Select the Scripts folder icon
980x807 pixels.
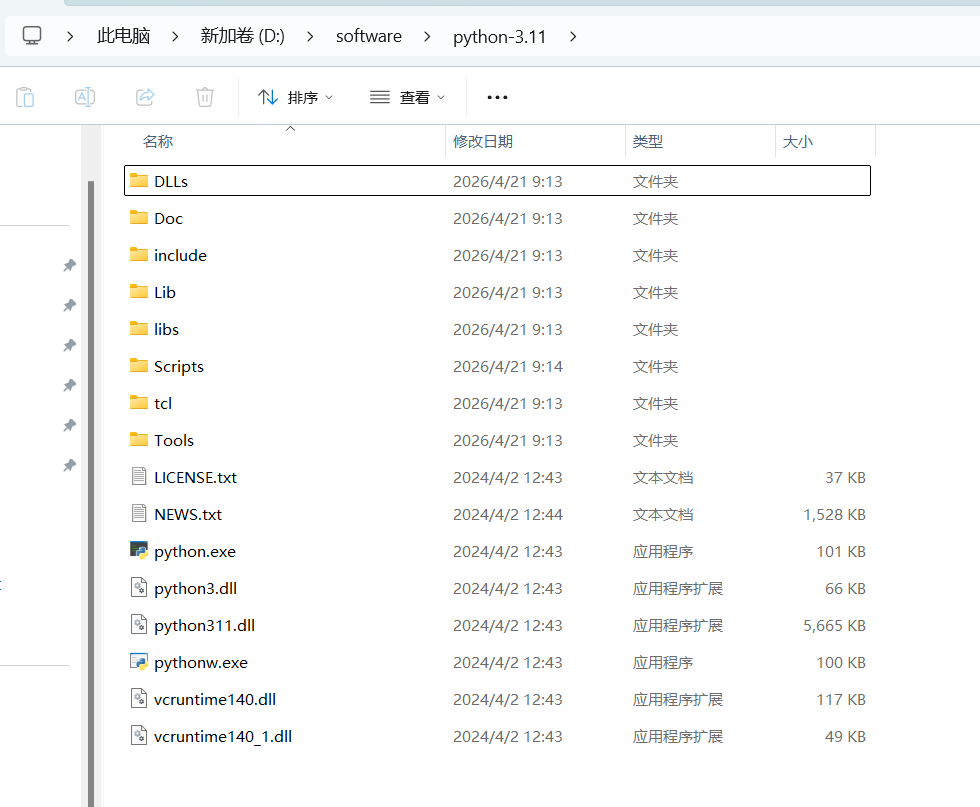pyautogui.click(x=139, y=365)
